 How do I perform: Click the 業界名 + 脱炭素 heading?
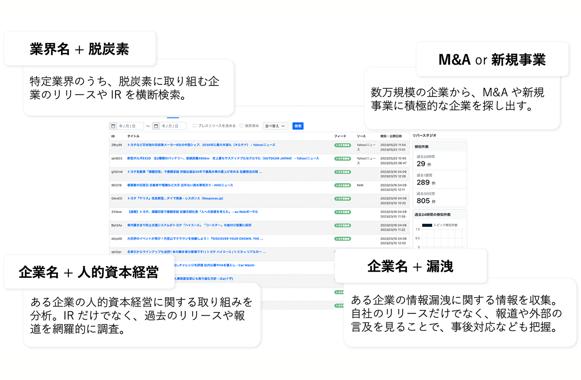pyautogui.click(x=79, y=49)
